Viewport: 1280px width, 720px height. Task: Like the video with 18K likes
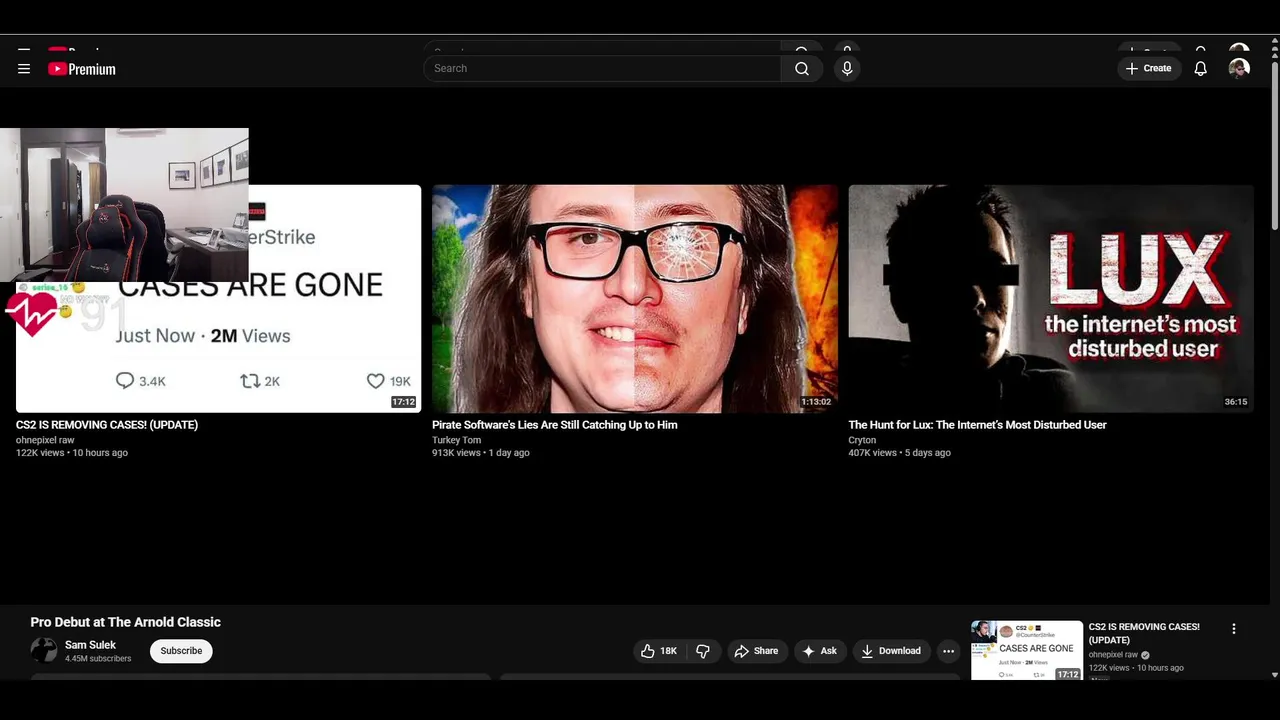pyautogui.click(x=660, y=651)
